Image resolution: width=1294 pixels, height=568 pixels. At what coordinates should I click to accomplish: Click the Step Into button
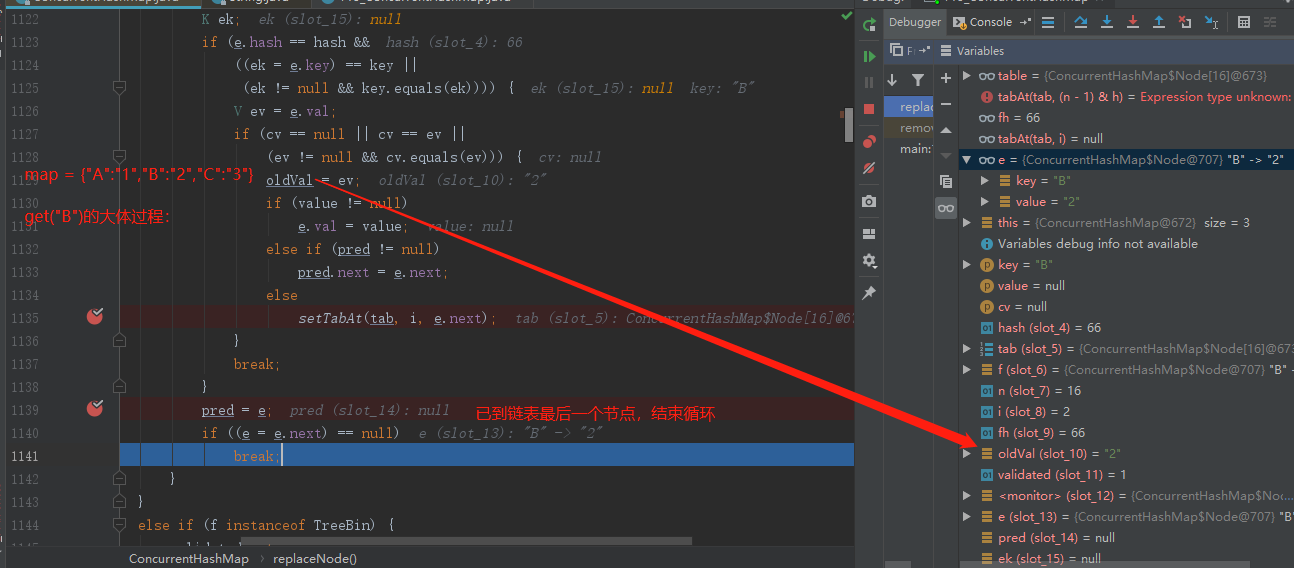pyautogui.click(x=1107, y=22)
